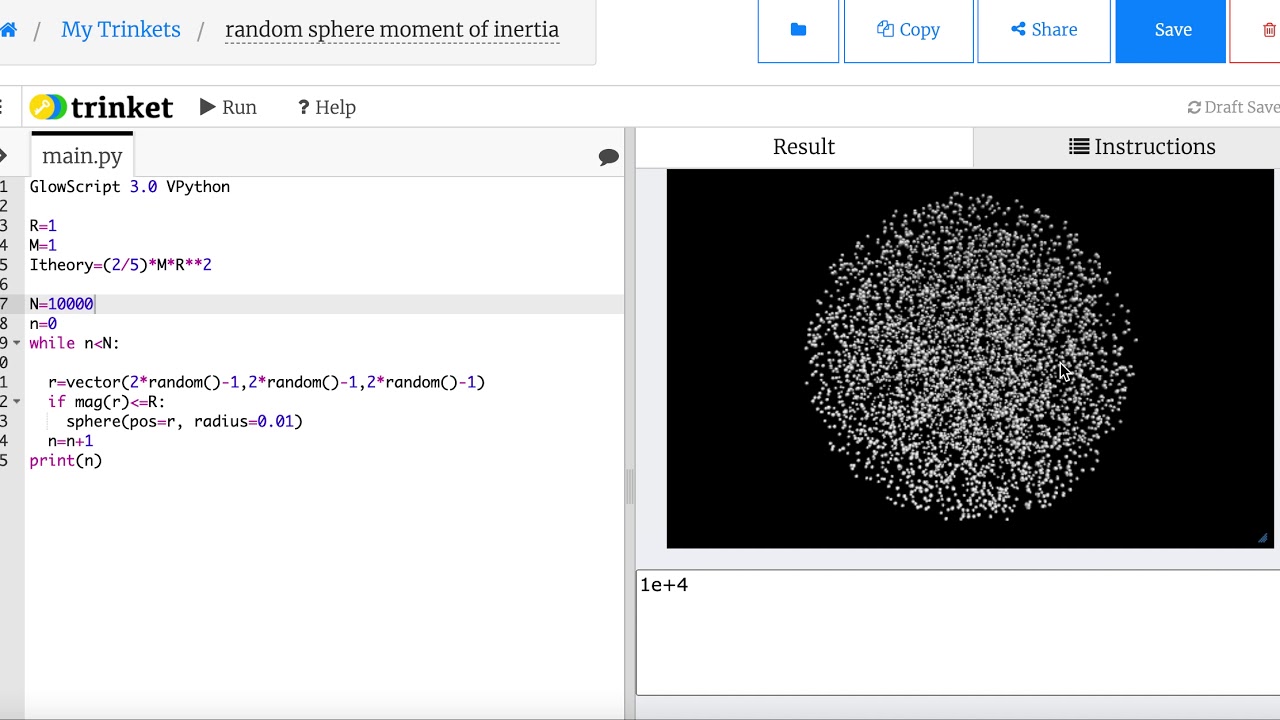
Task: Collapse the while loop fold arrow
Action: [x=17, y=343]
